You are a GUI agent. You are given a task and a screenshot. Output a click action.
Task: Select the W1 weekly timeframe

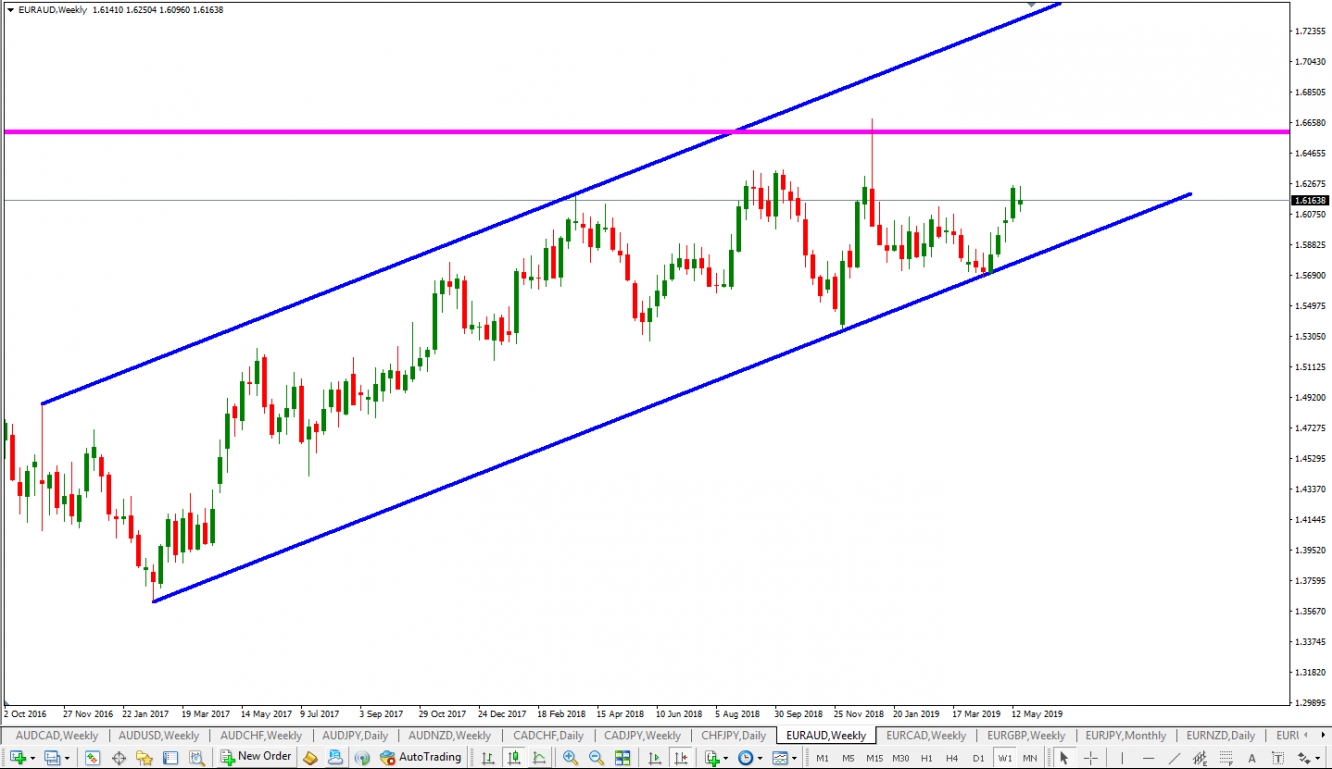(1004, 758)
